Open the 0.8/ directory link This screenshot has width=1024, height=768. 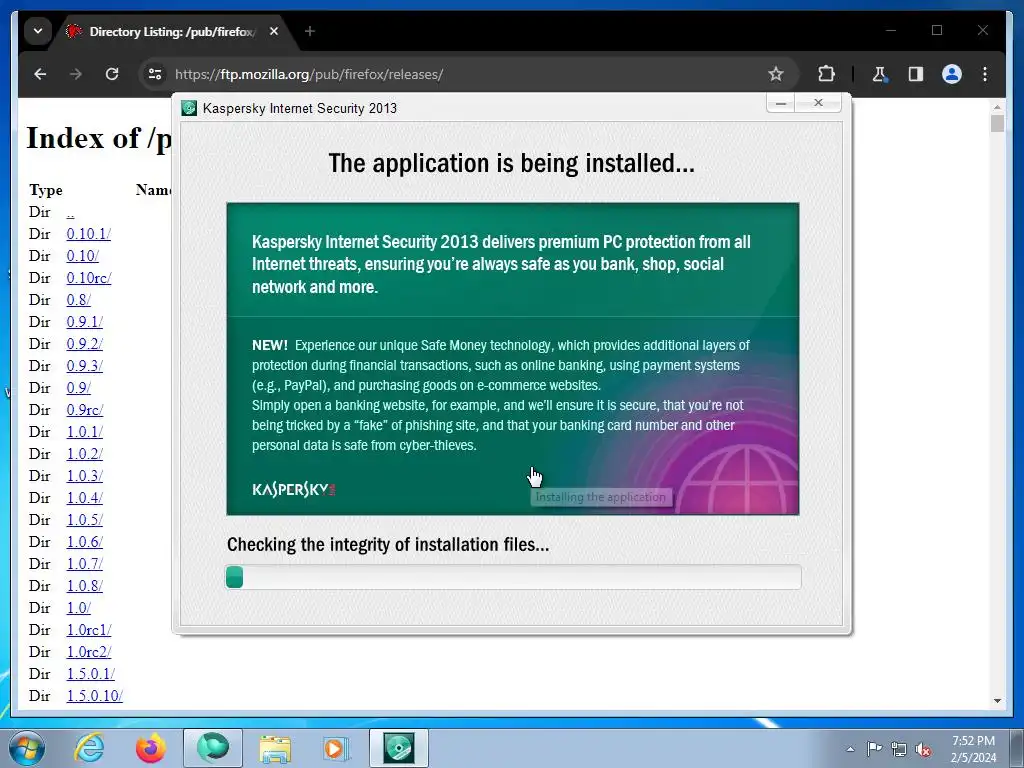[x=78, y=300]
